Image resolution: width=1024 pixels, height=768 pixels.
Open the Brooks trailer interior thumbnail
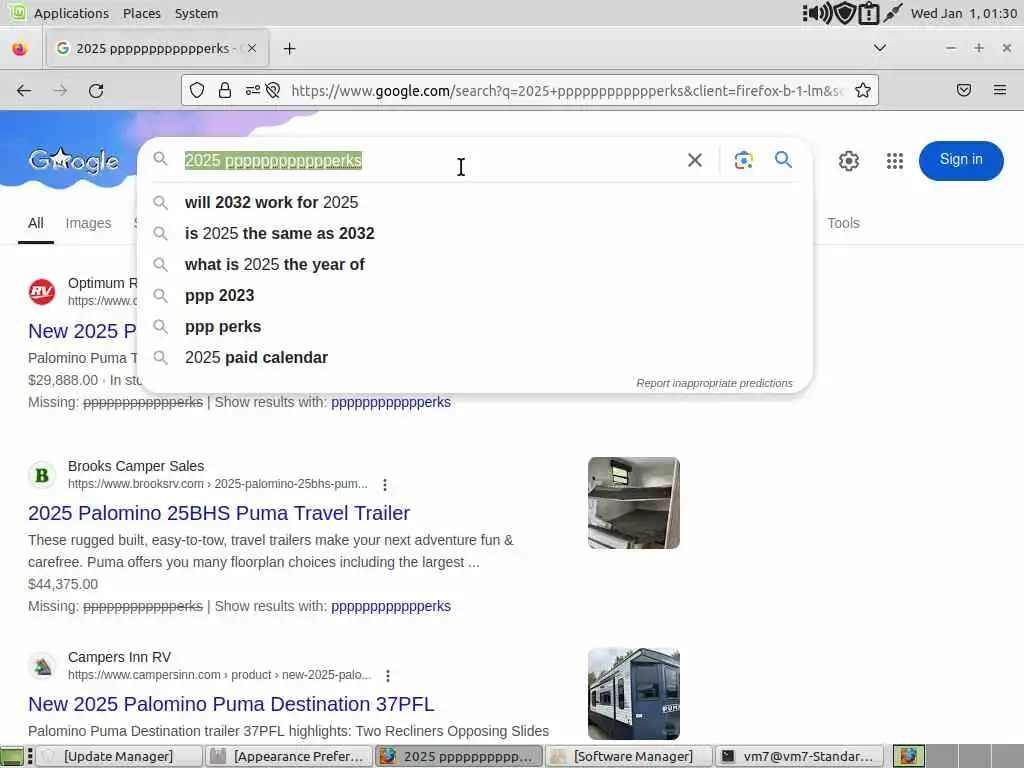coord(633,503)
